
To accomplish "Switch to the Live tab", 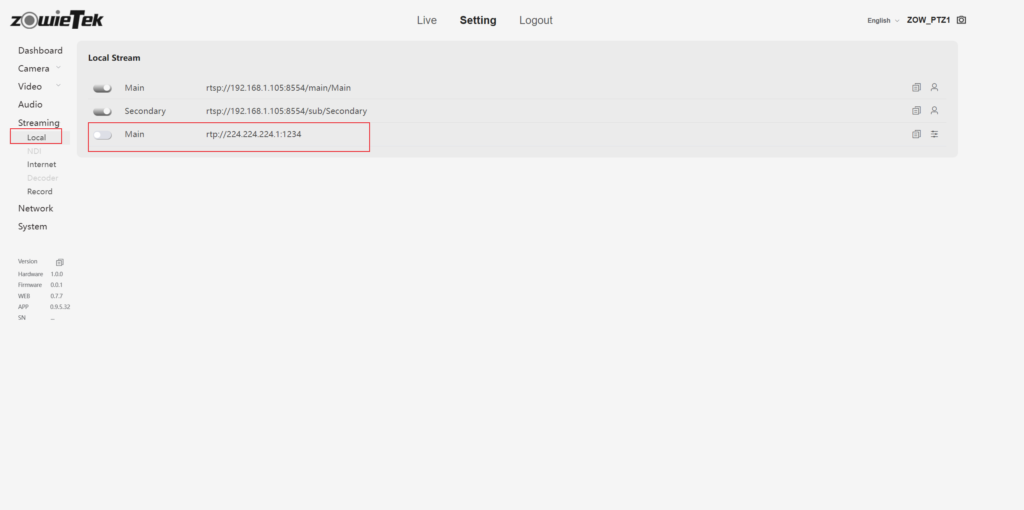I will pos(426,20).
